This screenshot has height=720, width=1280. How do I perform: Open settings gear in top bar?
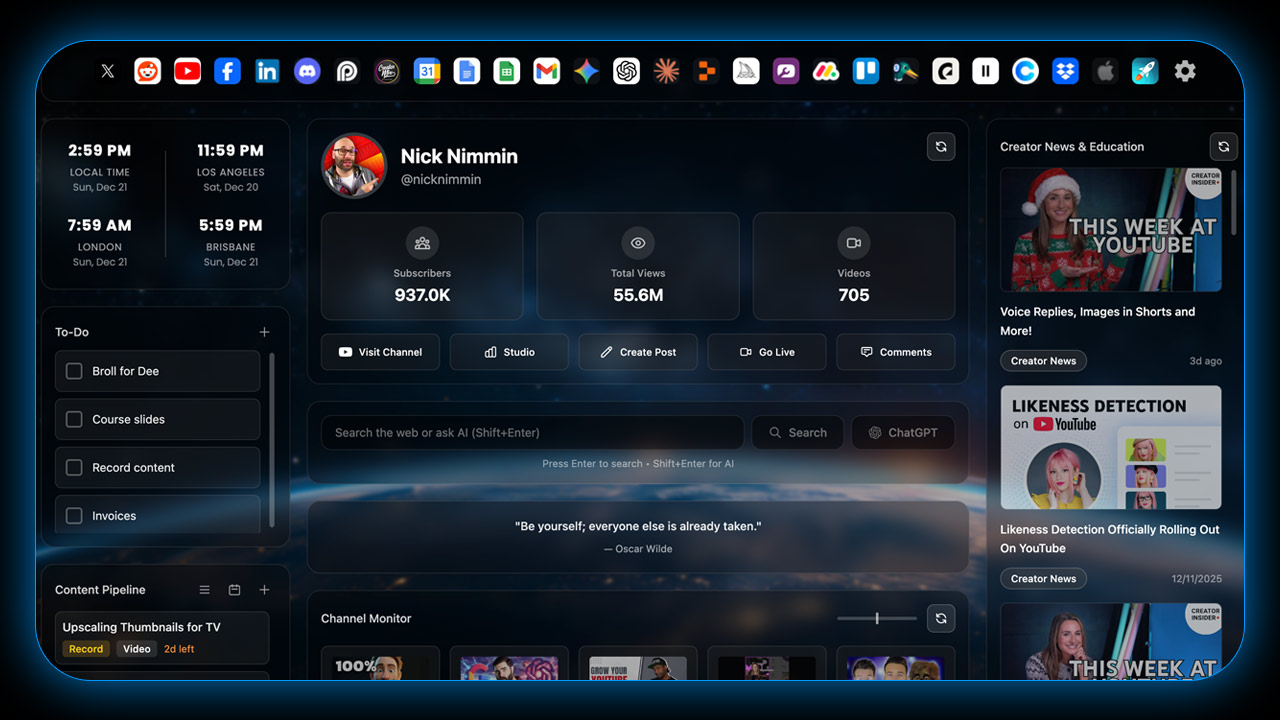(x=1185, y=71)
